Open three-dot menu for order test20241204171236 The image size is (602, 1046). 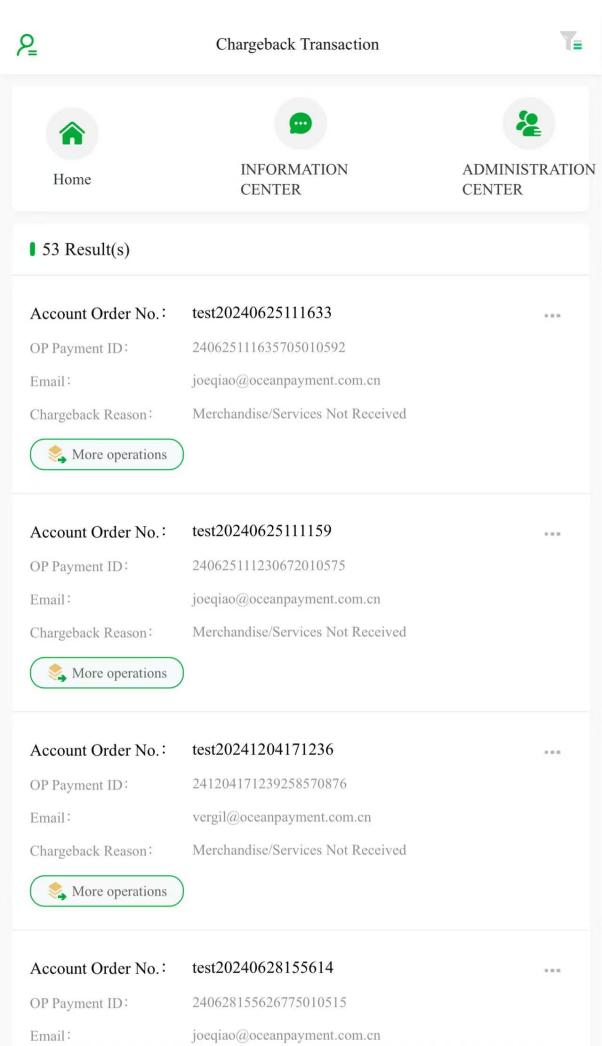click(552, 752)
